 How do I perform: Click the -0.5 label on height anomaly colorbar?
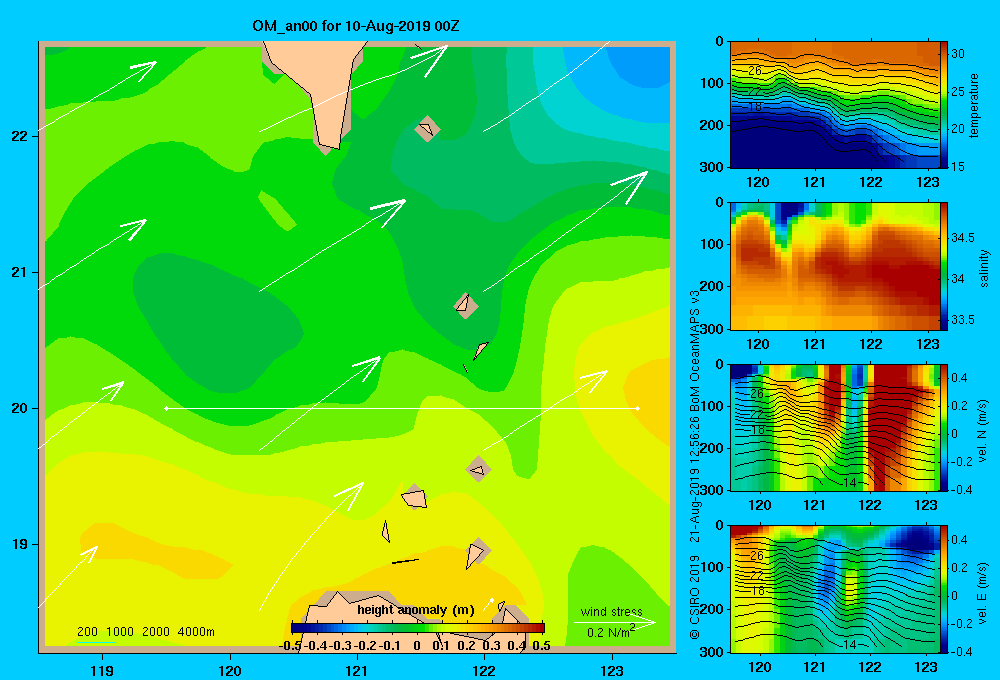coord(290,645)
